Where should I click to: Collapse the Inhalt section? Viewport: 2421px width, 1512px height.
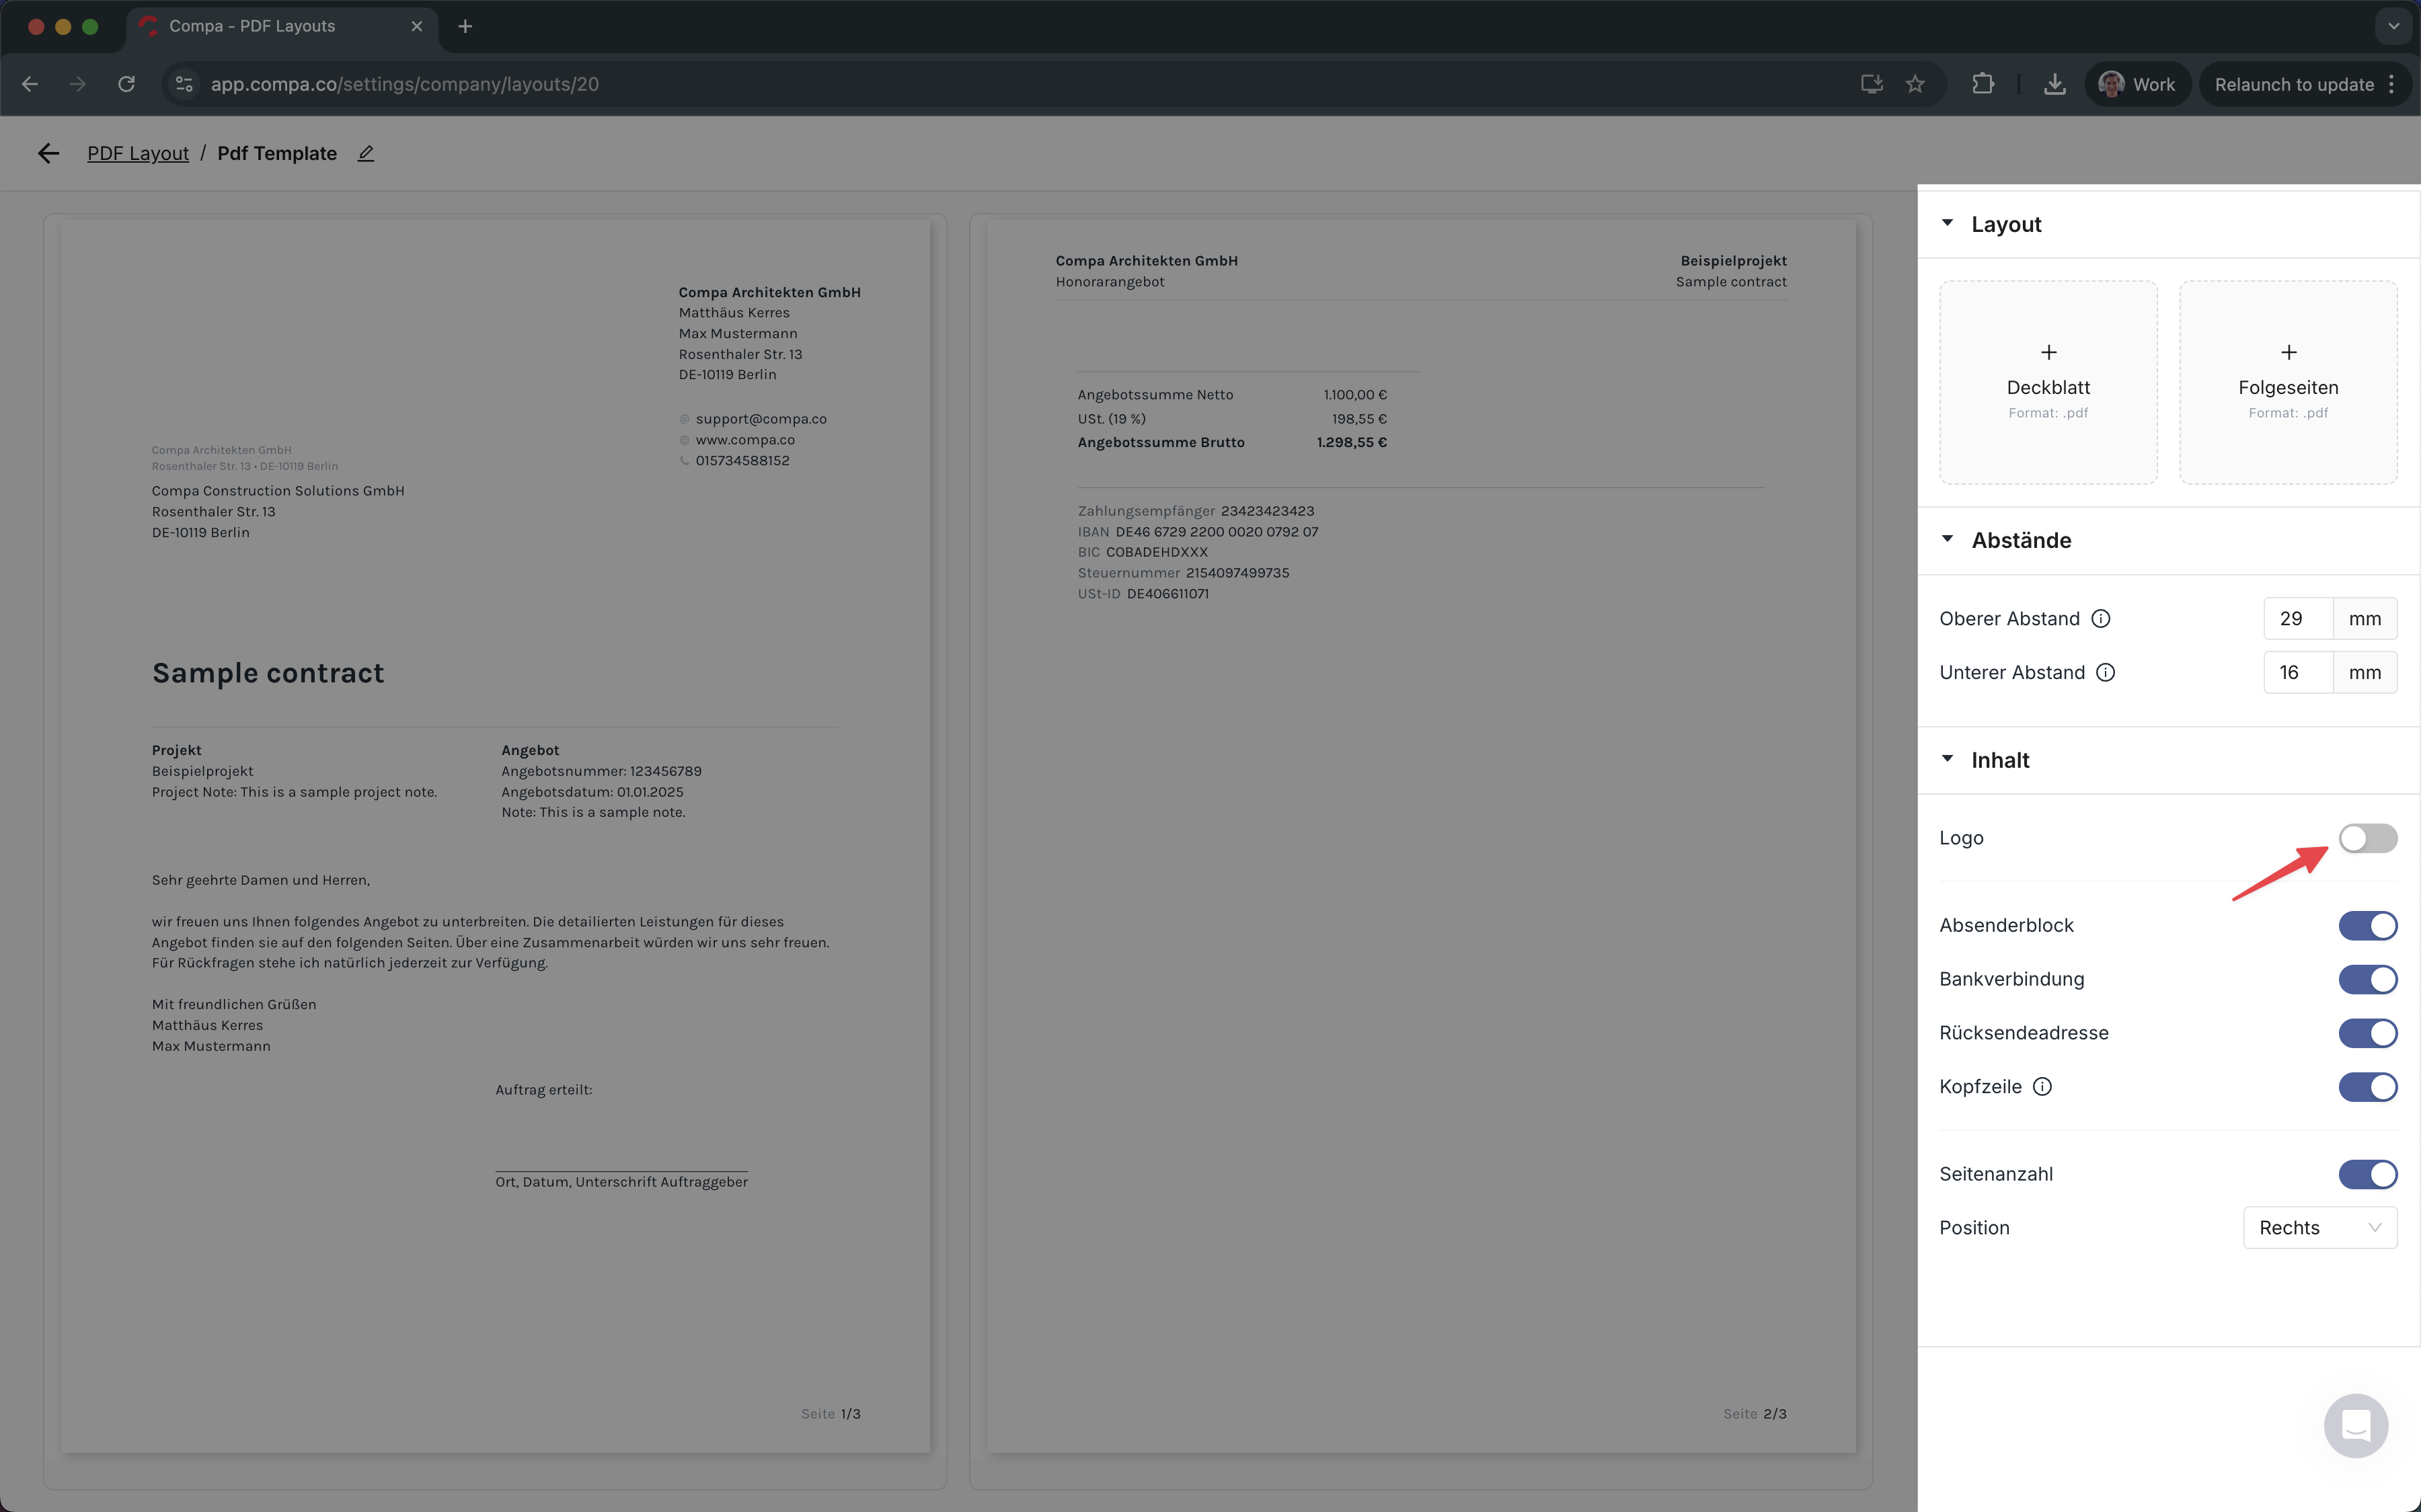coord(1947,760)
